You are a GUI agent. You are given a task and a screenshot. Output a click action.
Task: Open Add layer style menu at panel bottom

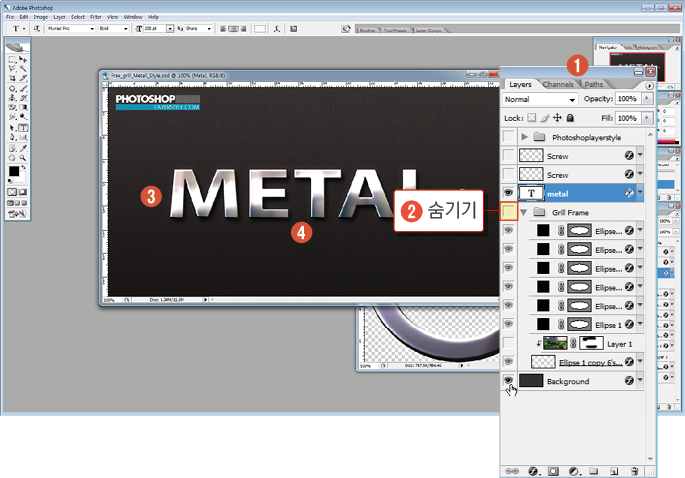click(534, 471)
